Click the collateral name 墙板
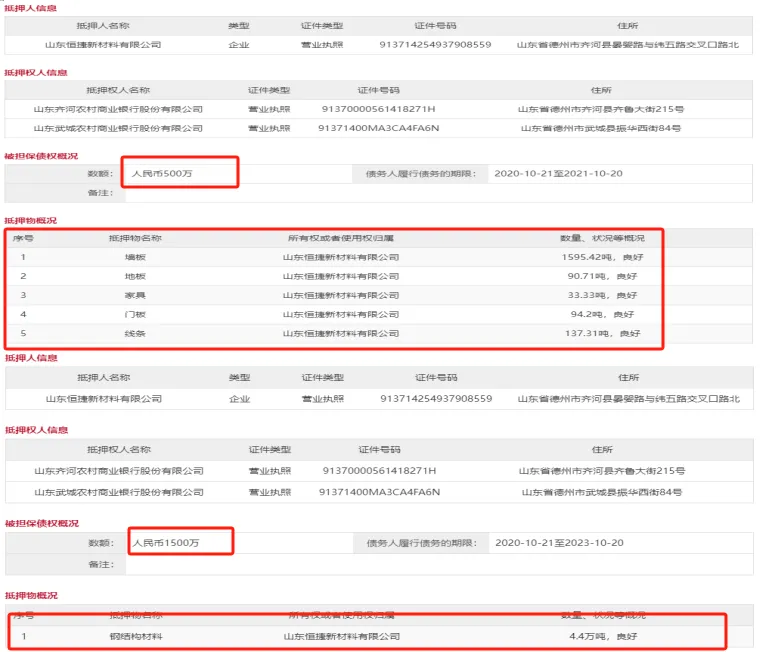The width and height of the screenshot is (760, 652). [135, 257]
